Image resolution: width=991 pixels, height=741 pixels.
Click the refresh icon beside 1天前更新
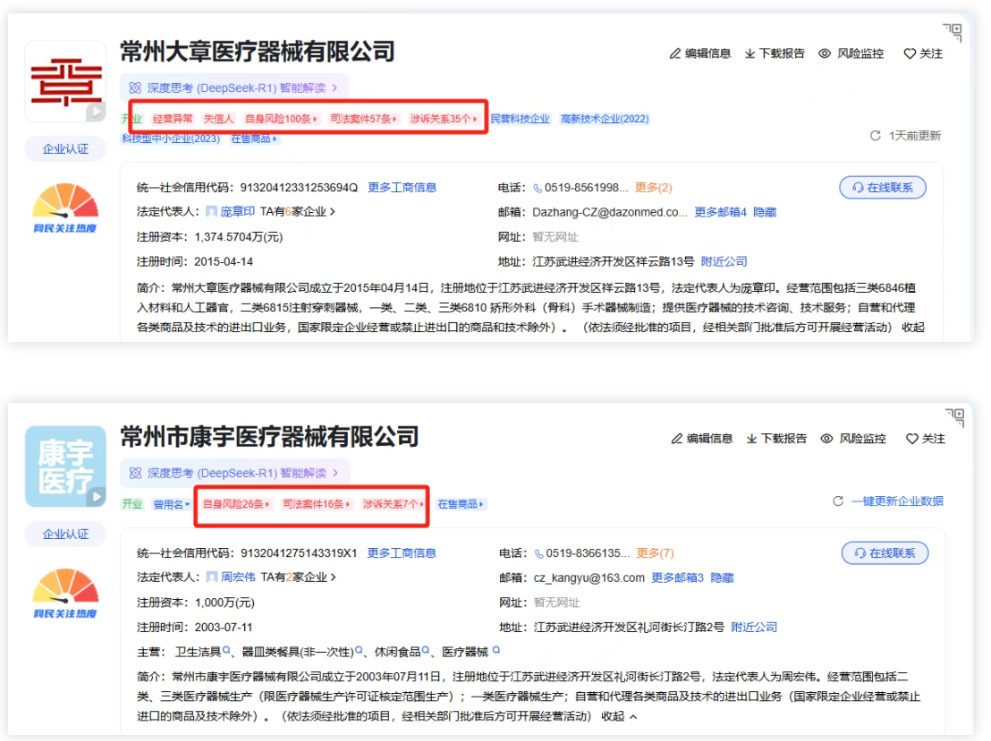pyautogui.click(x=875, y=136)
